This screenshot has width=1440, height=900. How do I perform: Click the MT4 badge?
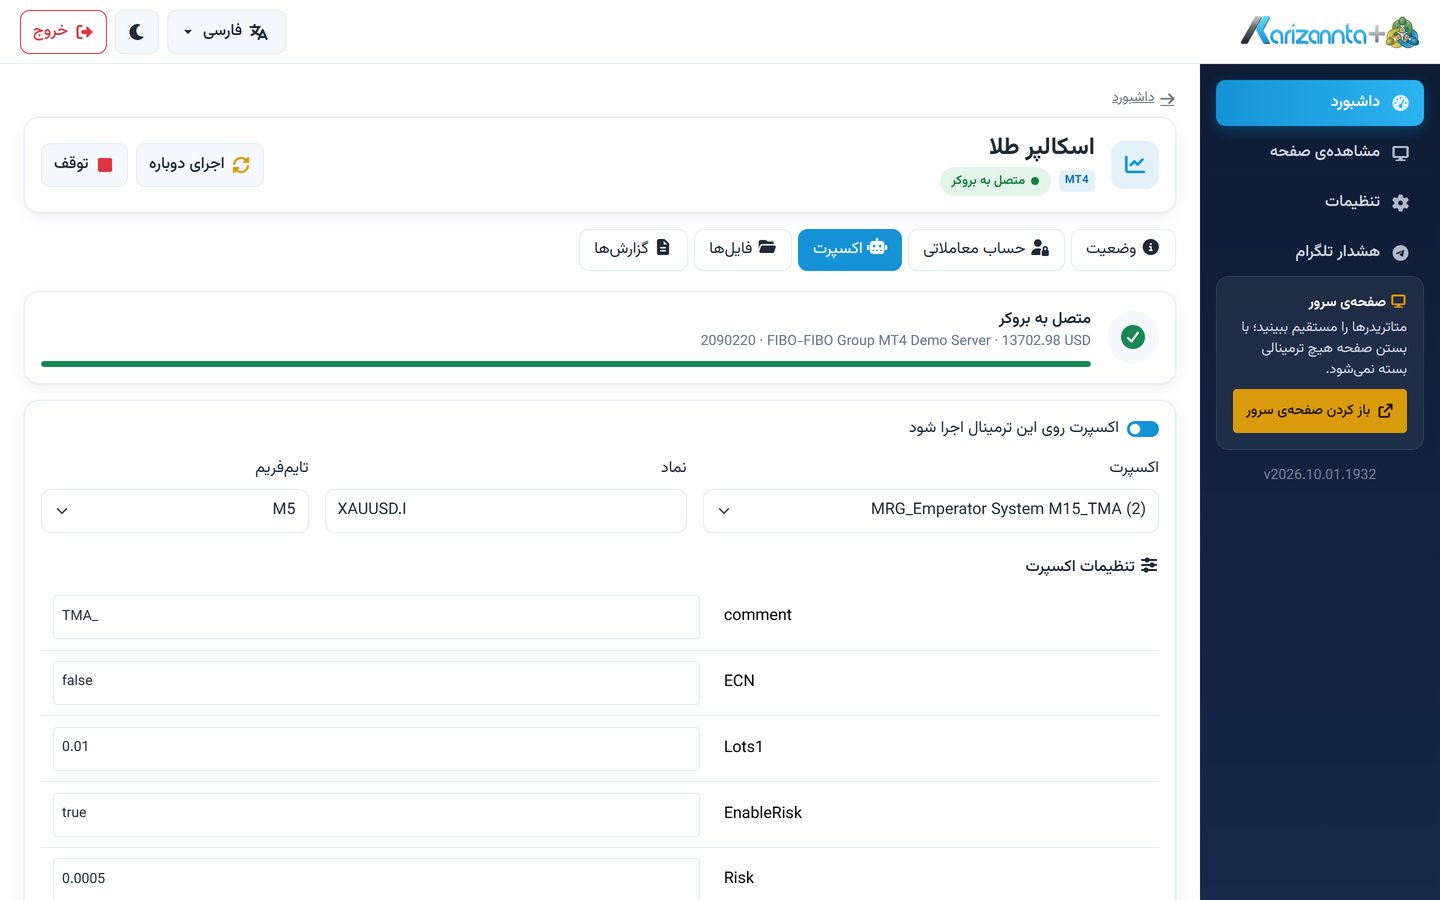tap(1077, 180)
